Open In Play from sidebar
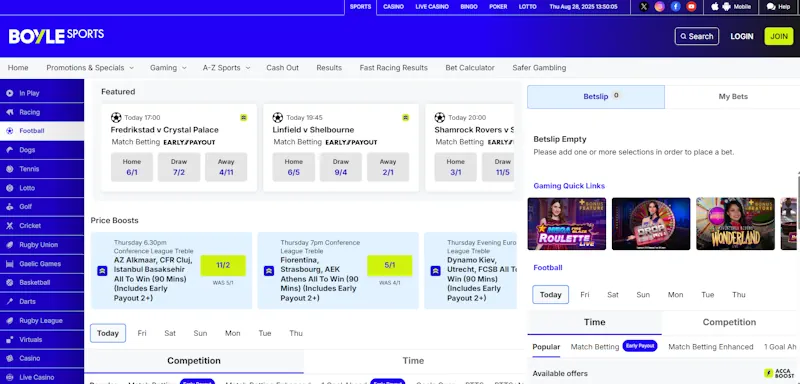Screen dimensions: 800x384 tap(42, 93)
